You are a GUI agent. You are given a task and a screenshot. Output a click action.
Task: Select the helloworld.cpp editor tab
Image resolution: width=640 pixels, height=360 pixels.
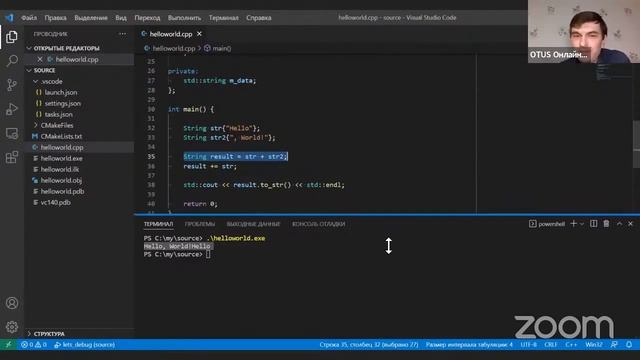(171, 34)
